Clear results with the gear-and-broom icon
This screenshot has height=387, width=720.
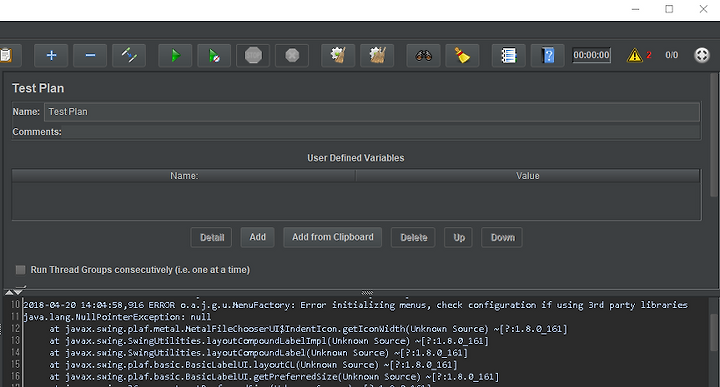338,56
